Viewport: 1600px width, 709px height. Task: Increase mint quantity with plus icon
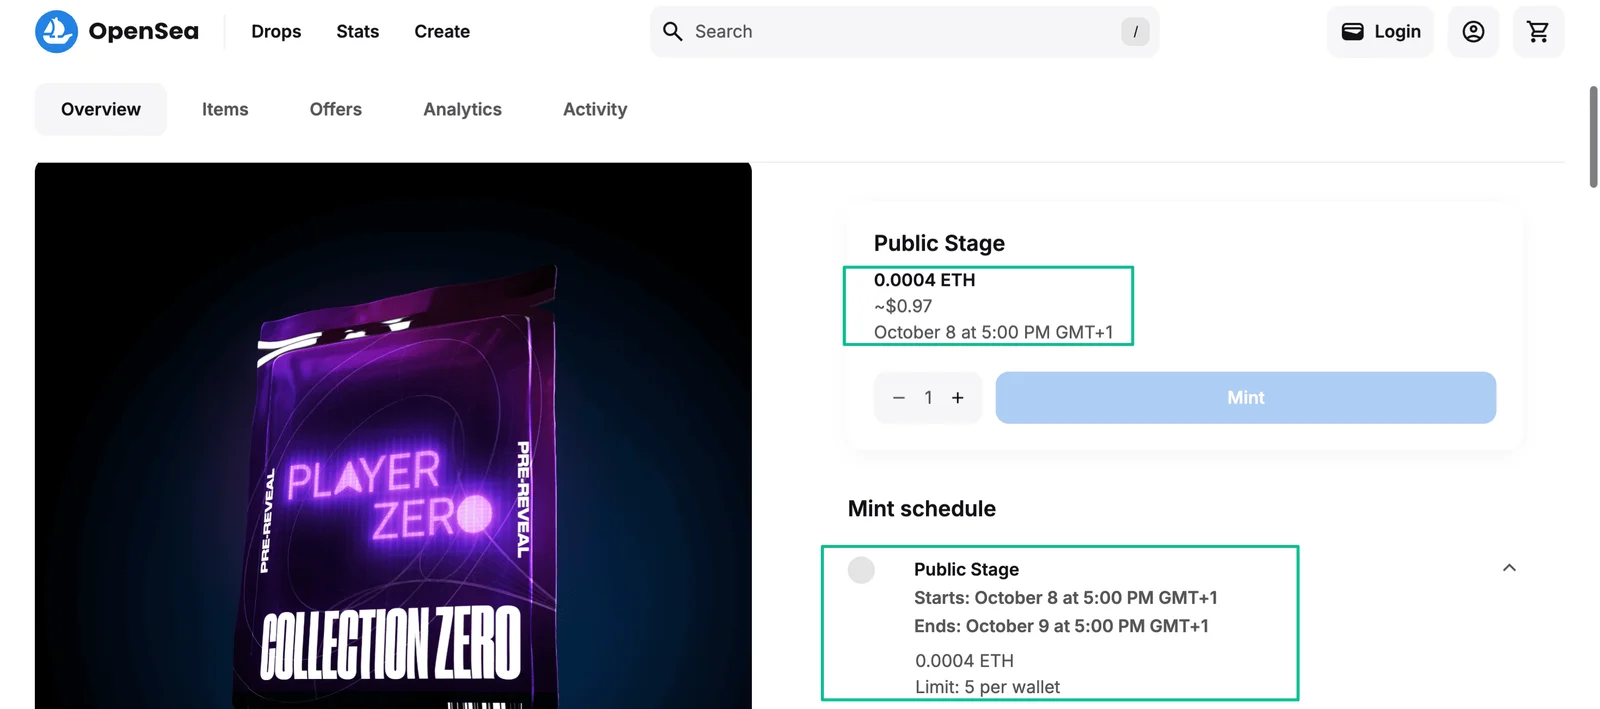tap(958, 398)
